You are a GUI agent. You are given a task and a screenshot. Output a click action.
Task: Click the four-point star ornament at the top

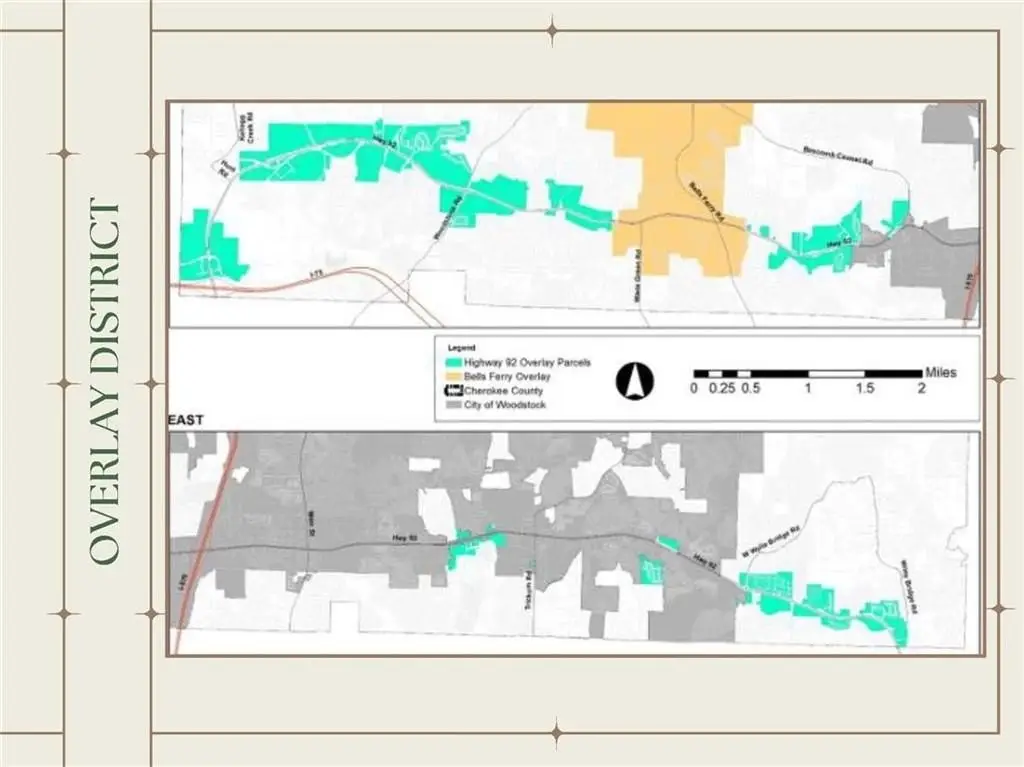[x=552, y=30]
